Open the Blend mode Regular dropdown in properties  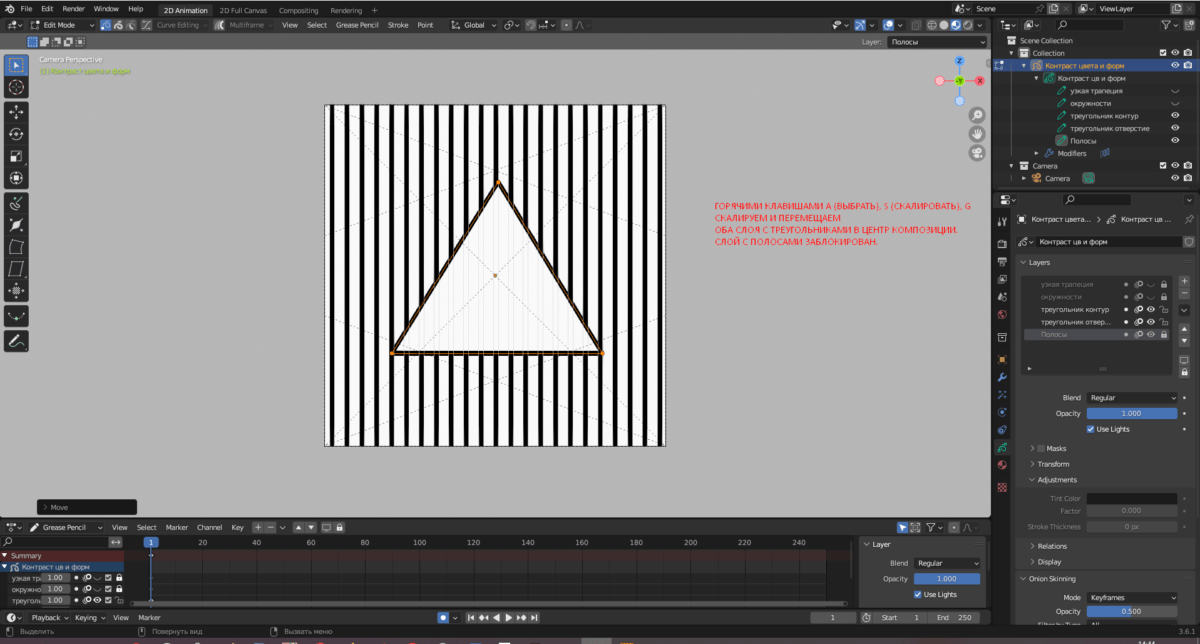(x=1133, y=397)
